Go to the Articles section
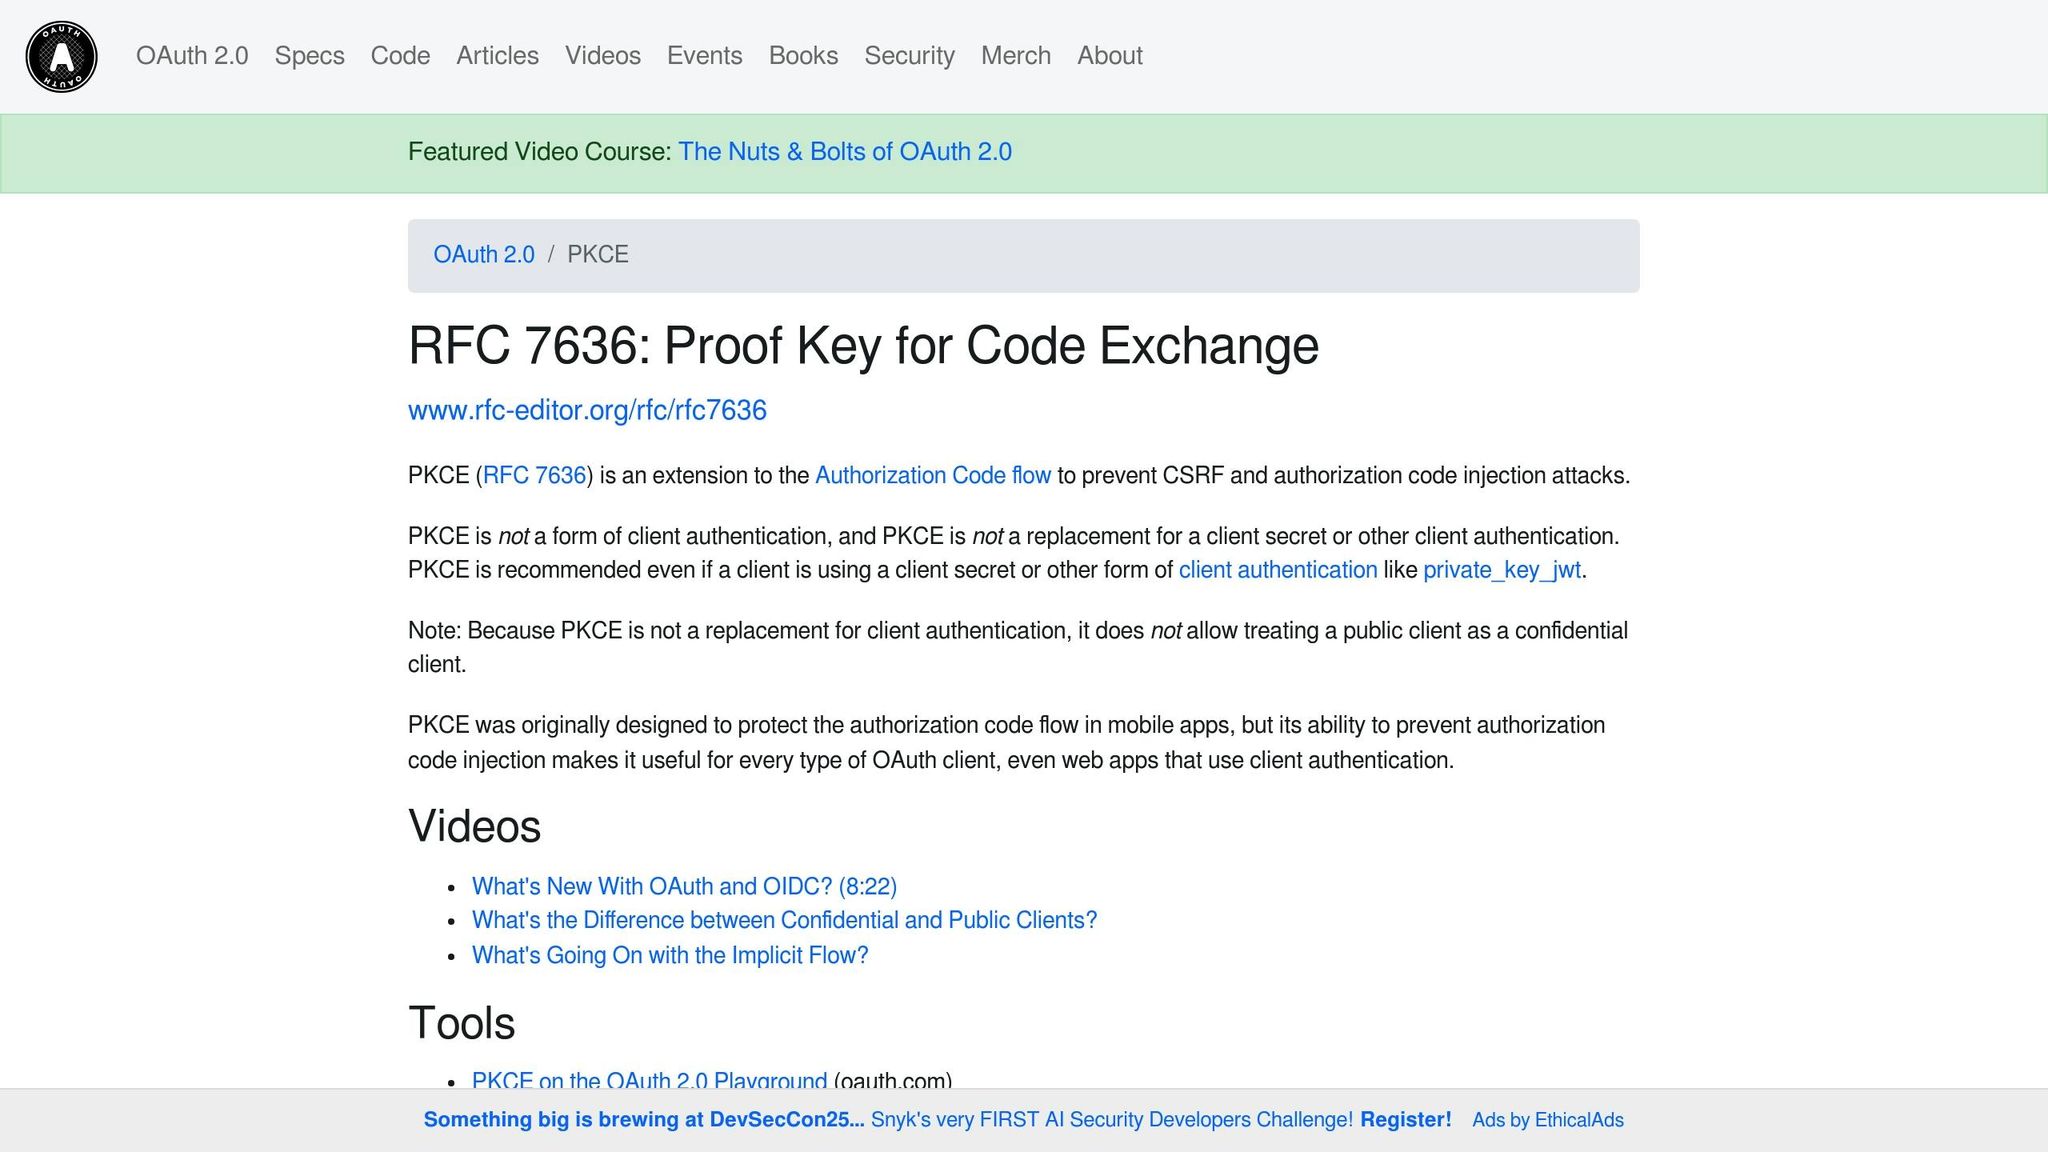Image resolution: width=2048 pixels, height=1152 pixels. [497, 56]
